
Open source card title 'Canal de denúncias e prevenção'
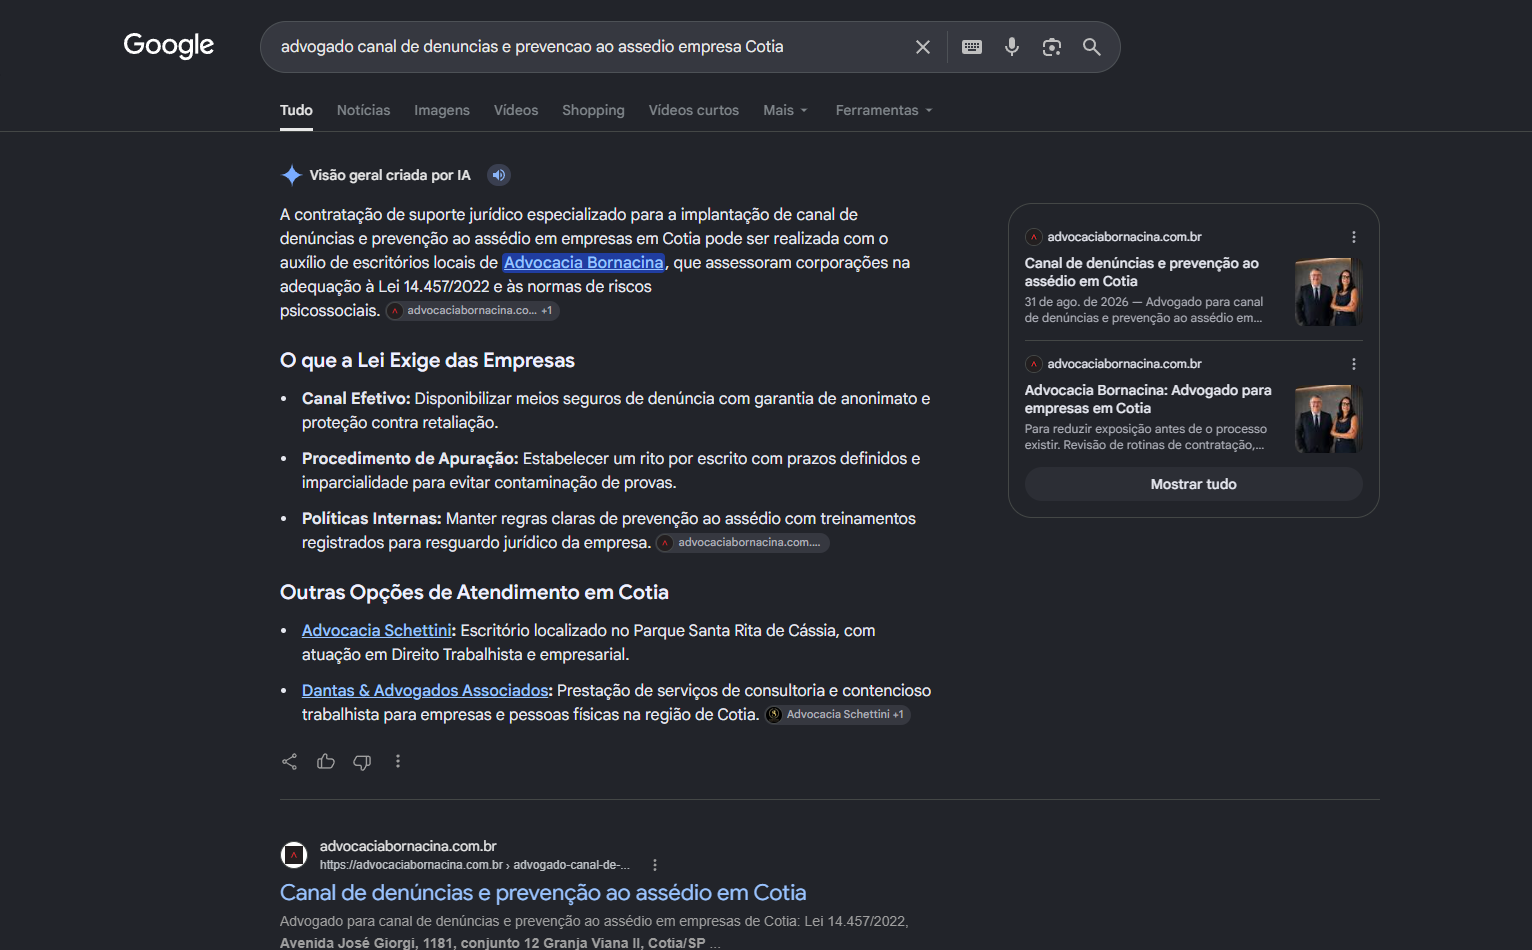1142,272
